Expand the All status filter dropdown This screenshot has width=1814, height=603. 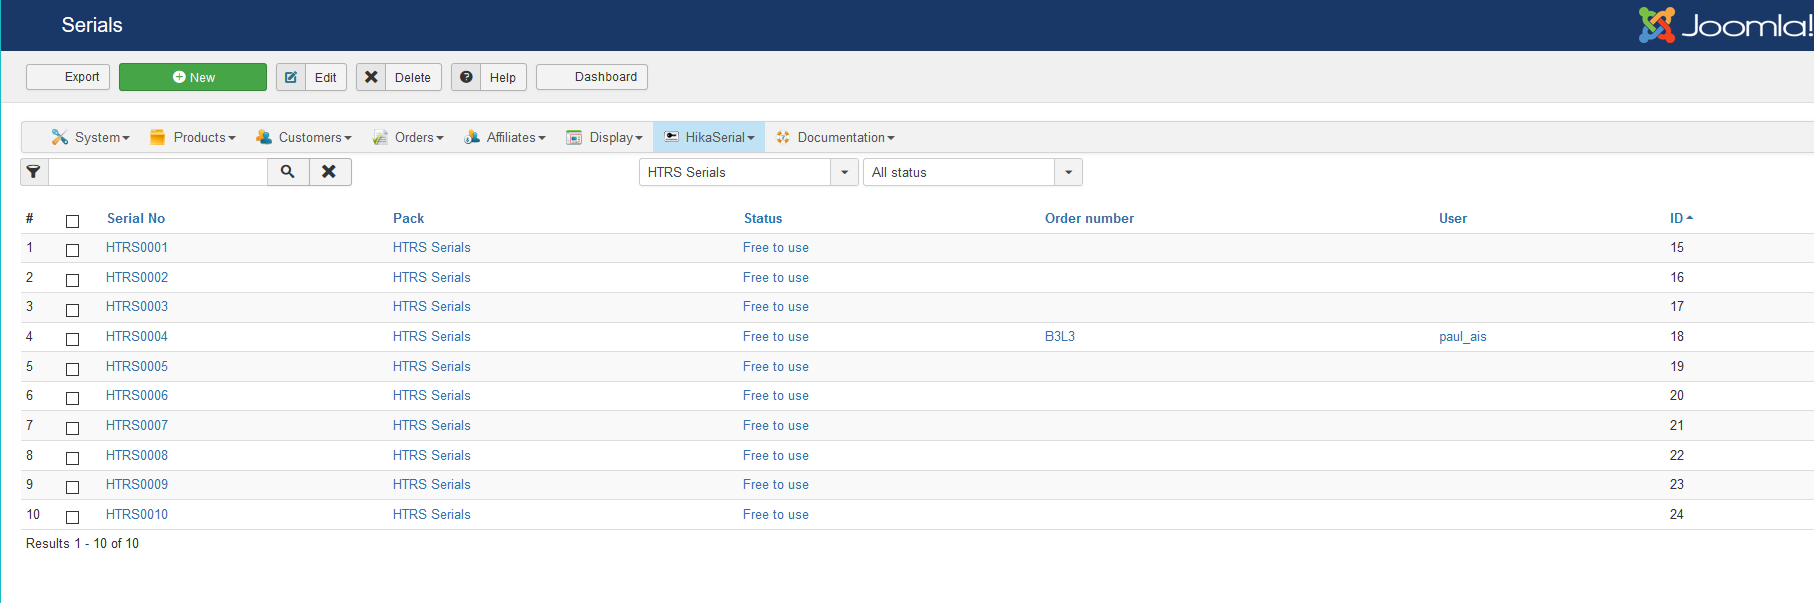point(1068,172)
